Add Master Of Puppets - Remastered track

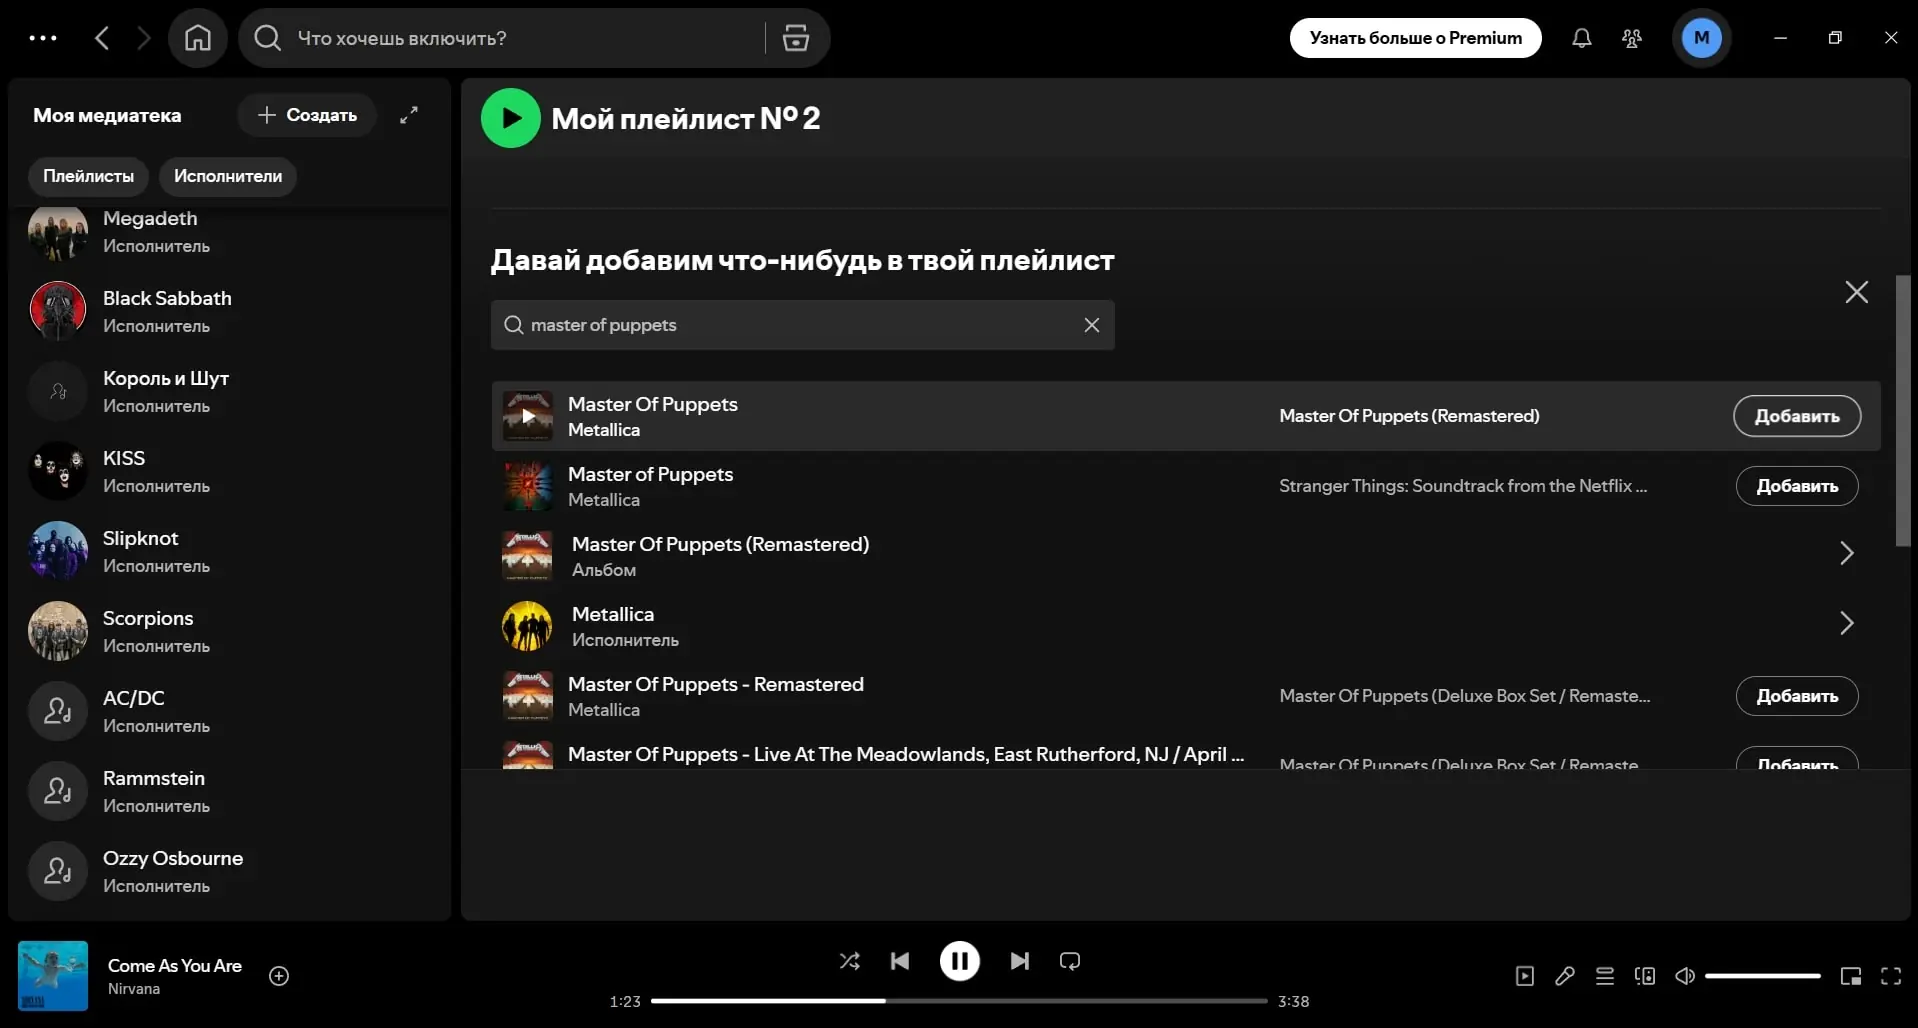point(1797,696)
